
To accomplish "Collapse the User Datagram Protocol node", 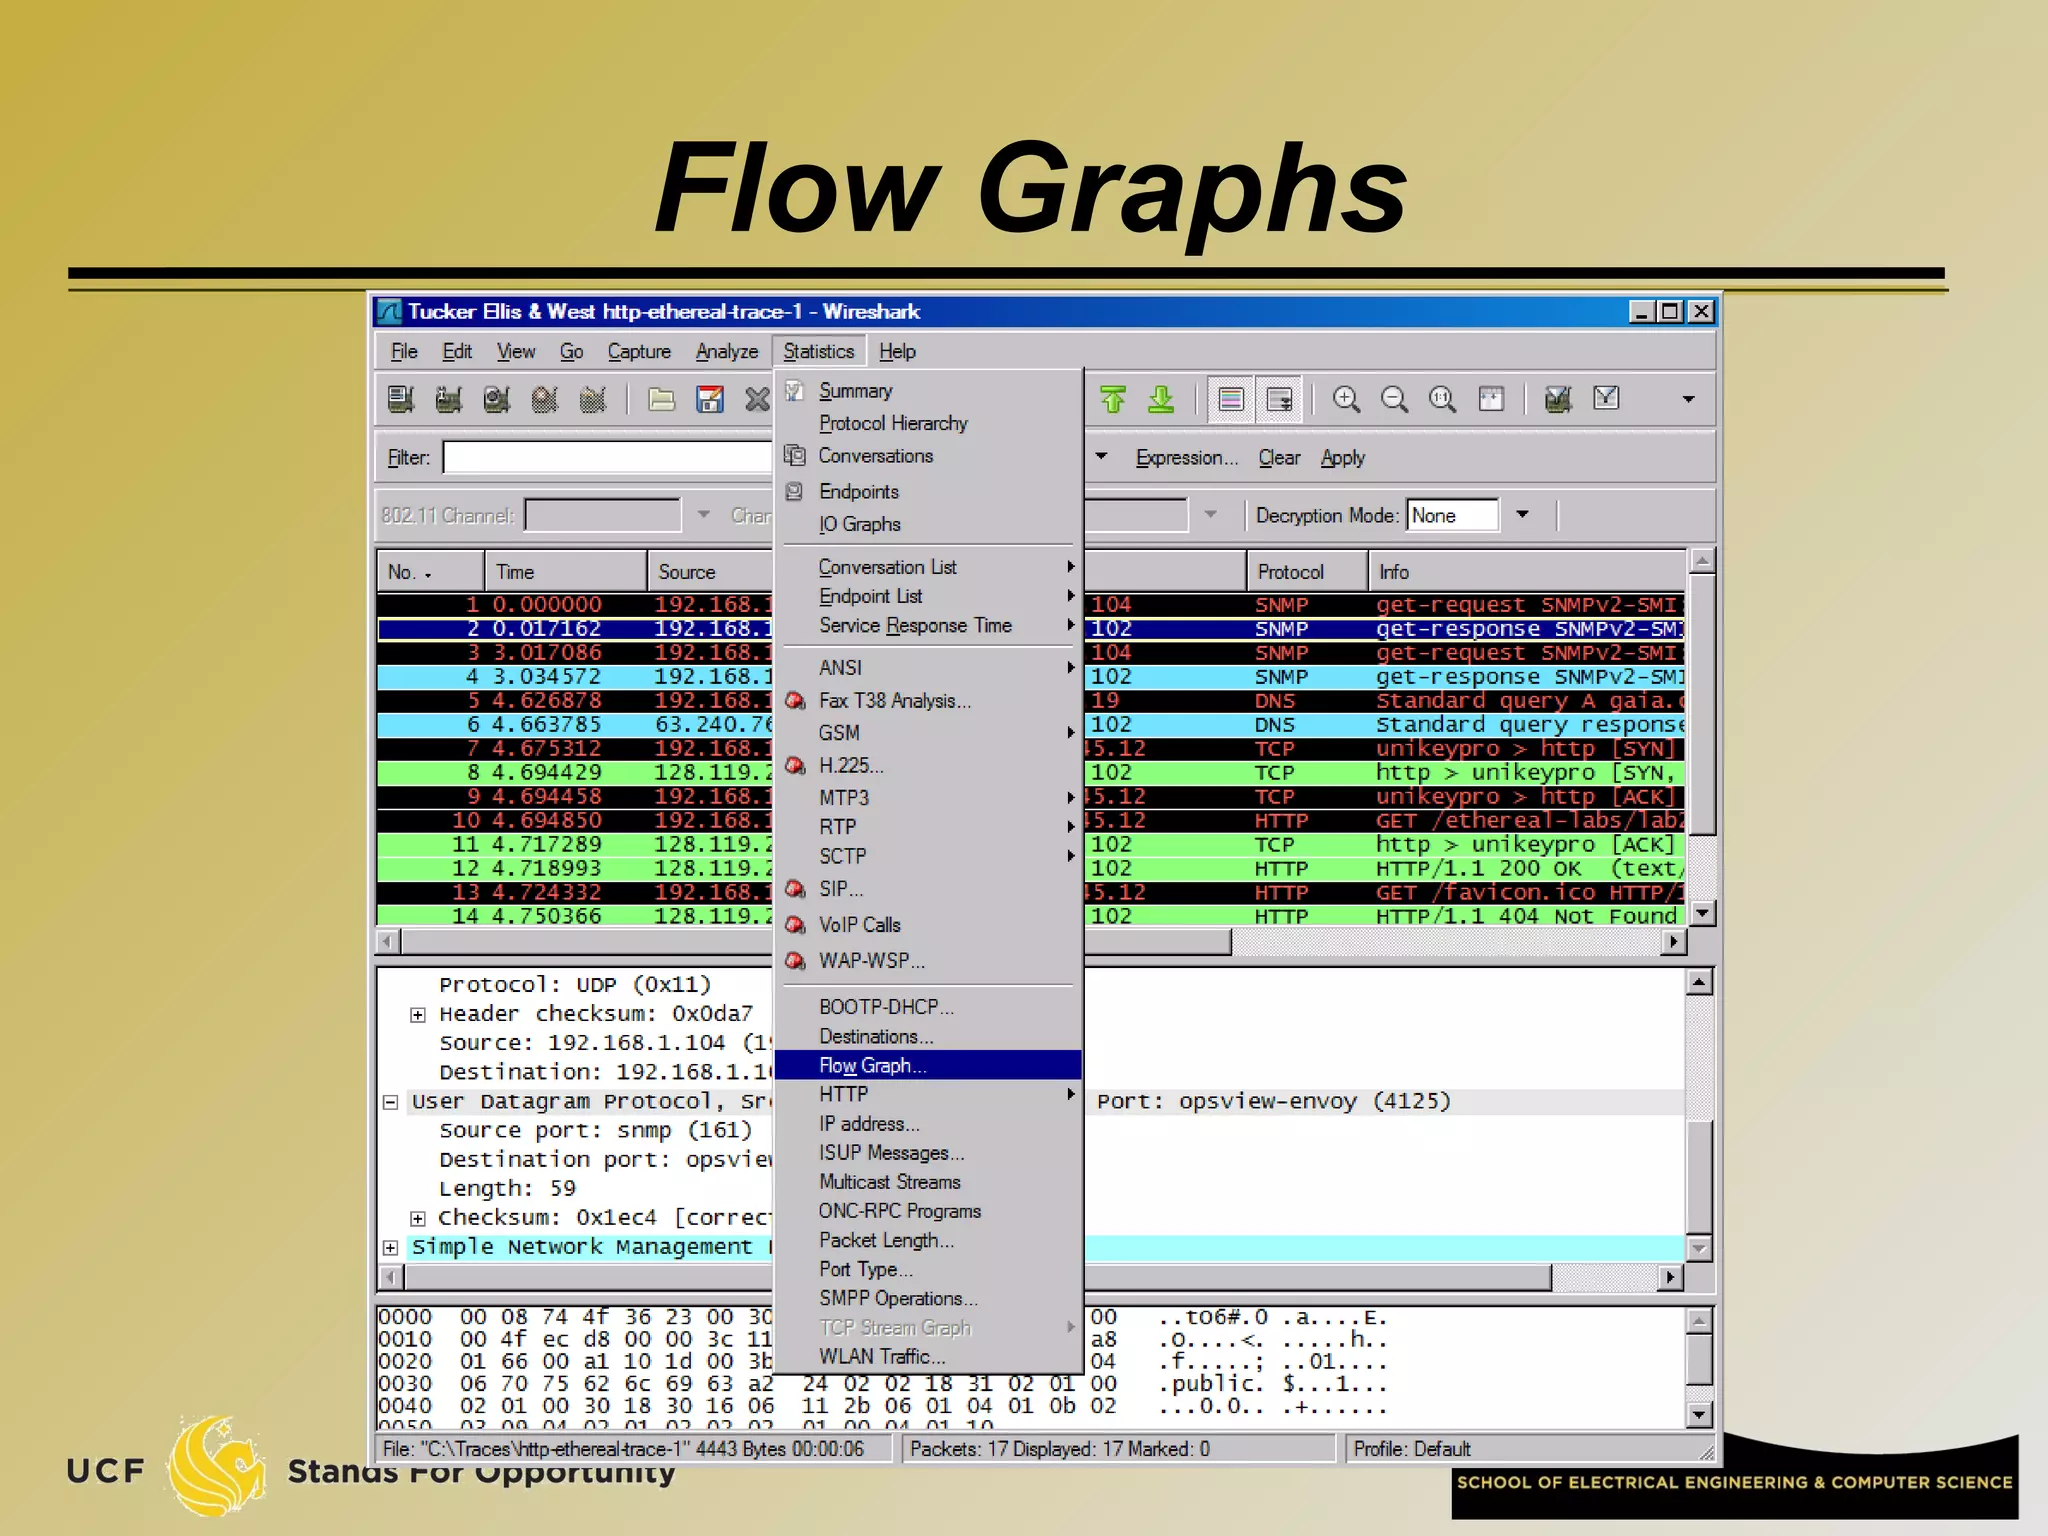I will 391,1102.
